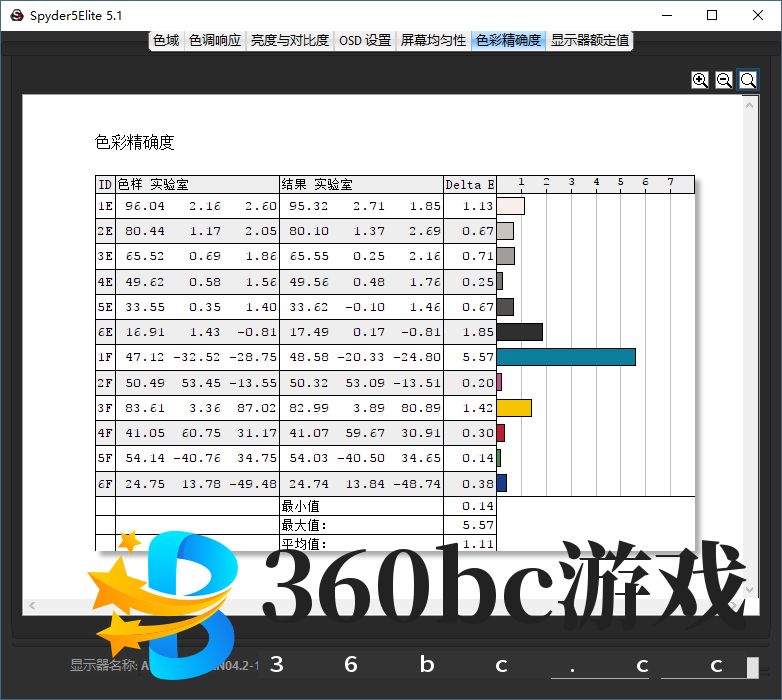The image size is (782, 700).
Task: Select the 色彩精确度 tab
Action: (x=508, y=41)
